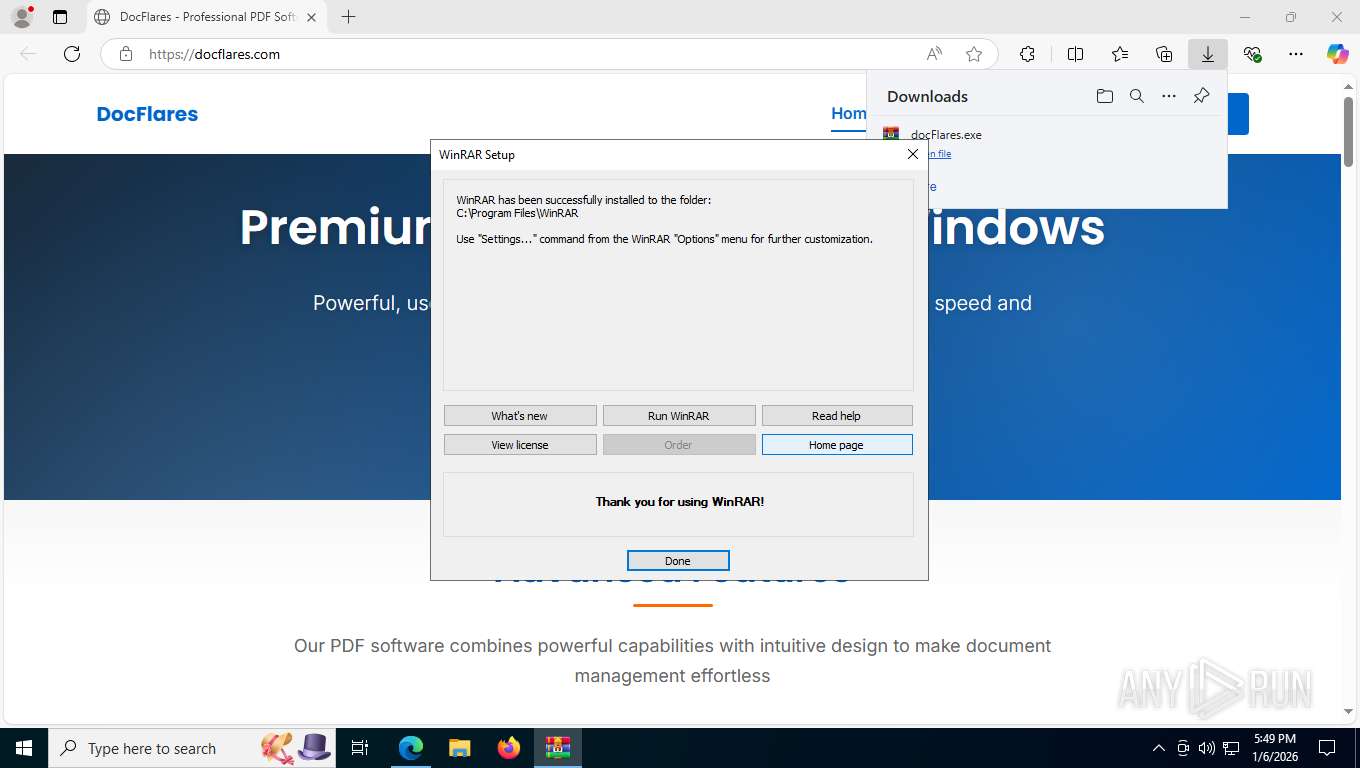The height and width of the screenshot is (768, 1360).
Task: Click the View license button
Action: pyautogui.click(x=520, y=445)
